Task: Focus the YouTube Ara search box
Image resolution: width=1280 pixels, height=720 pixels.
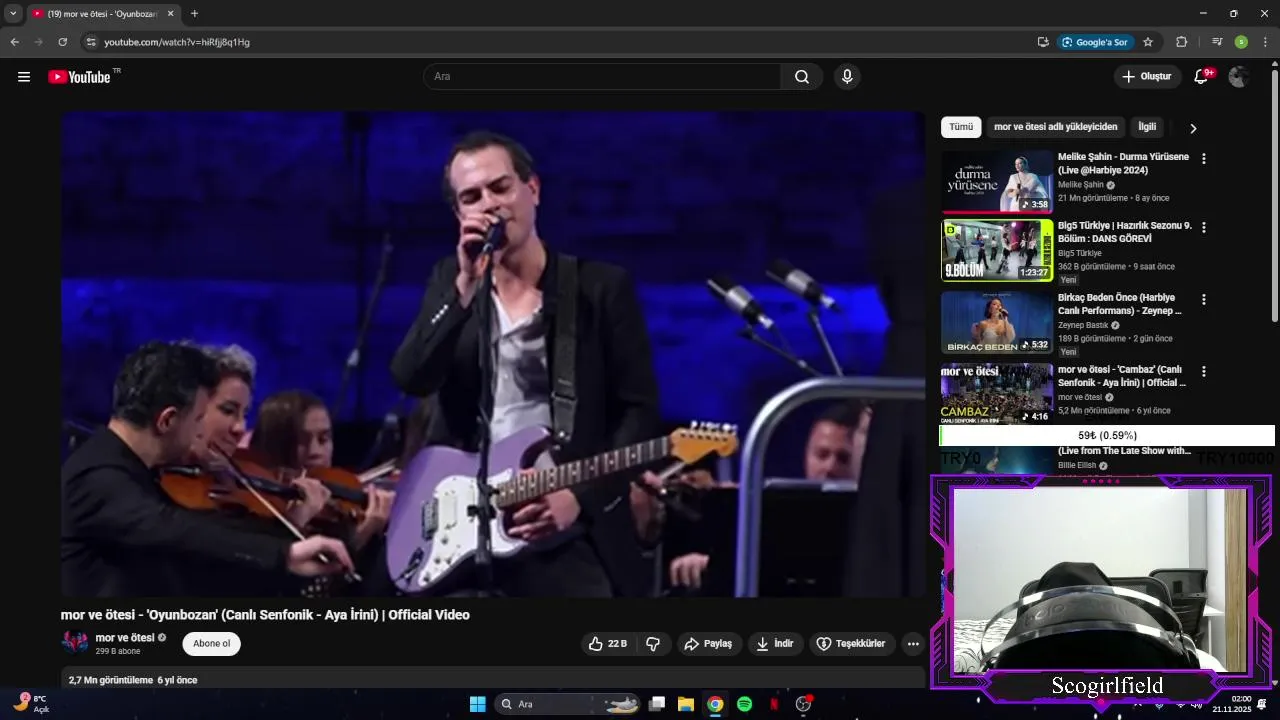Action: click(602, 77)
